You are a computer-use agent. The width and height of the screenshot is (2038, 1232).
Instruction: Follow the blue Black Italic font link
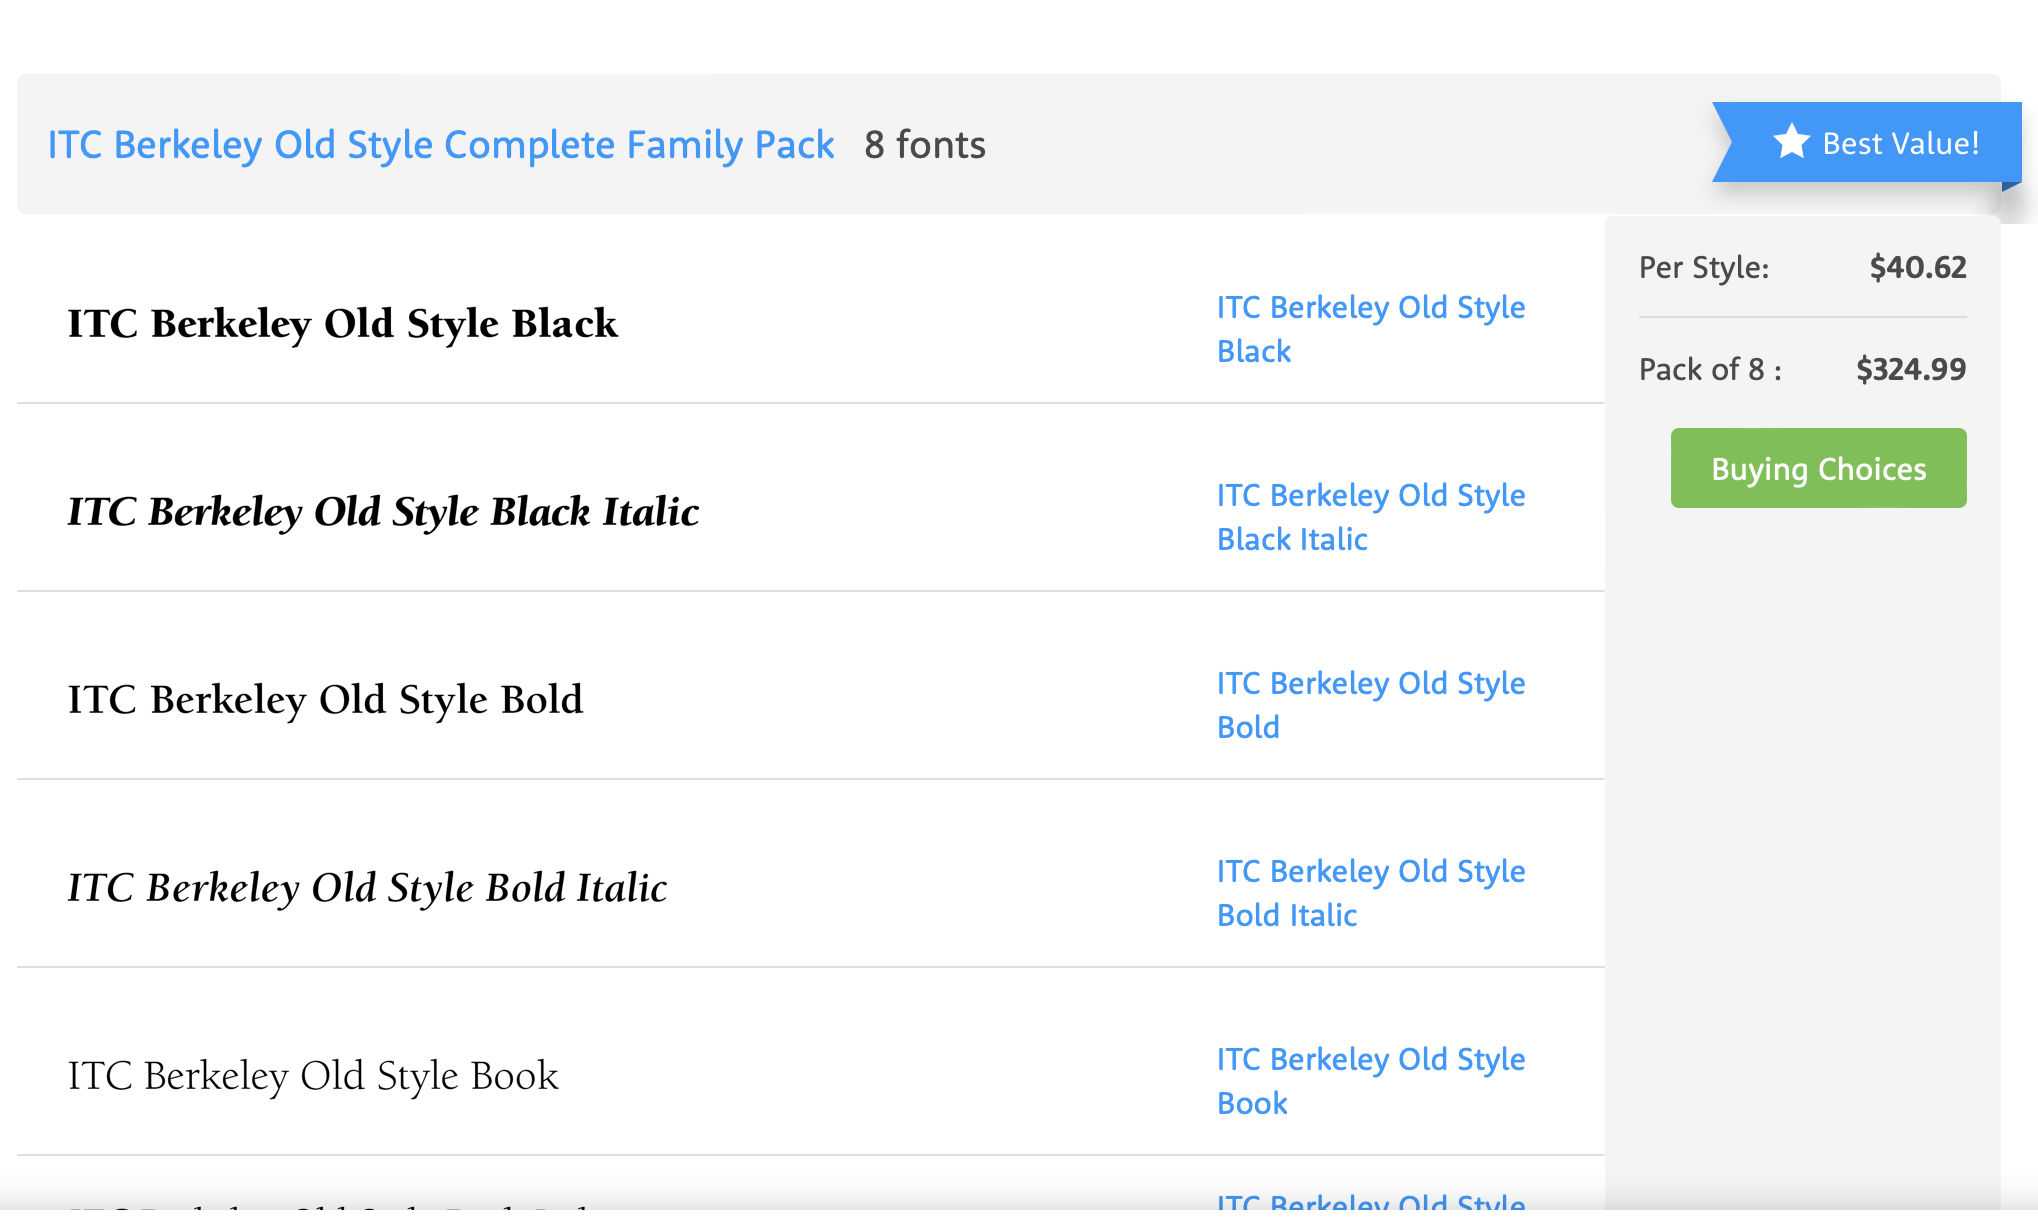[1370, 517]
